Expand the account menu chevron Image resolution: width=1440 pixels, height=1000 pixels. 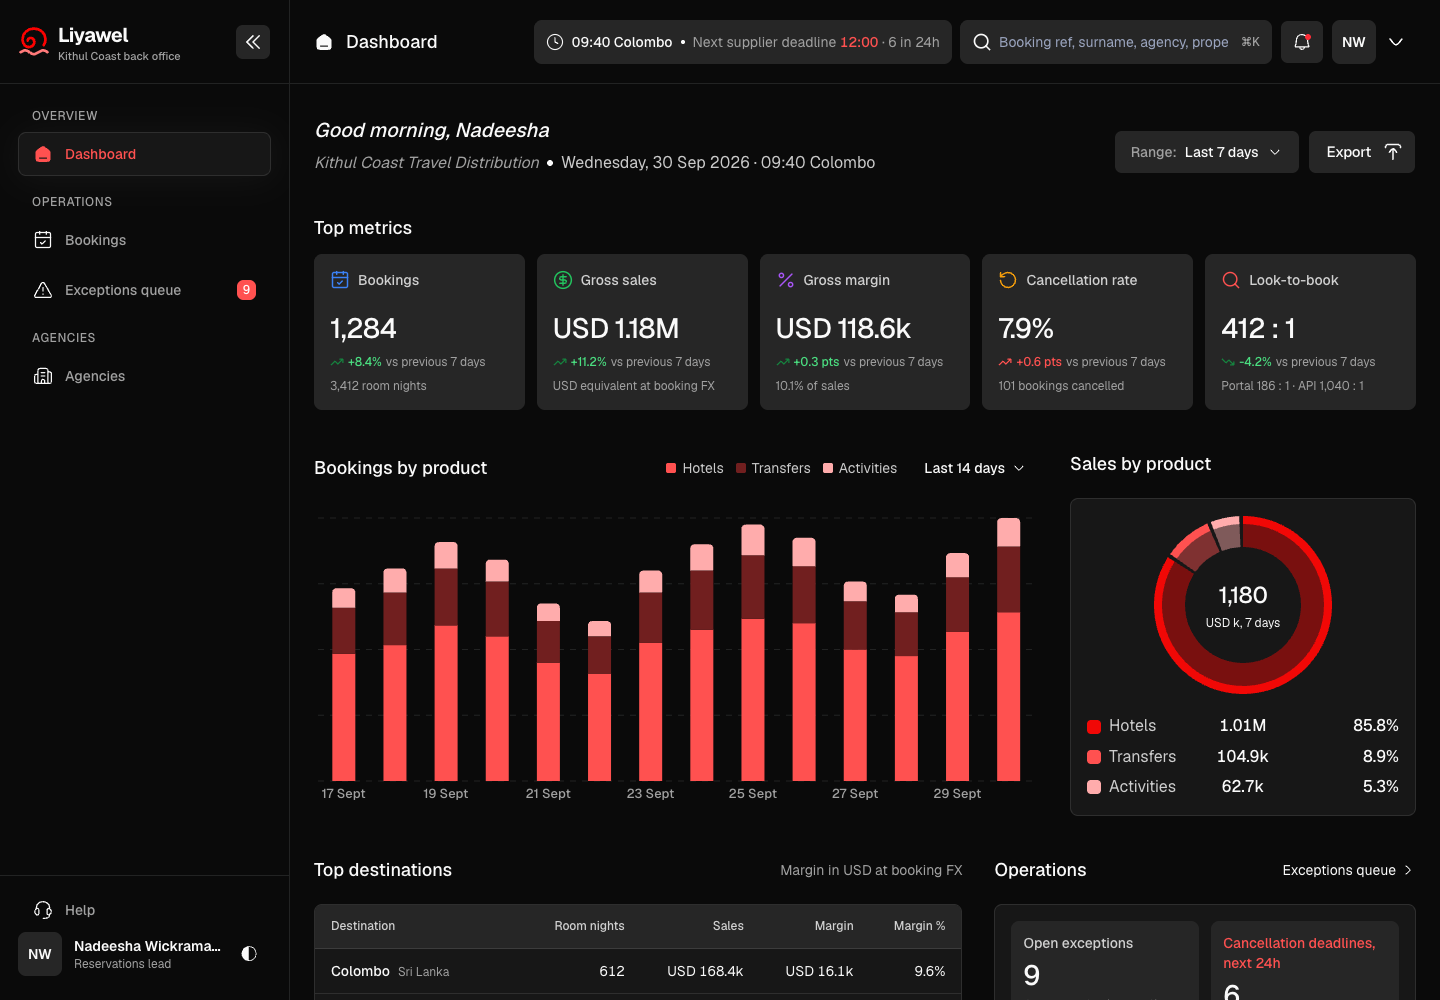(x=1396, y=42)
